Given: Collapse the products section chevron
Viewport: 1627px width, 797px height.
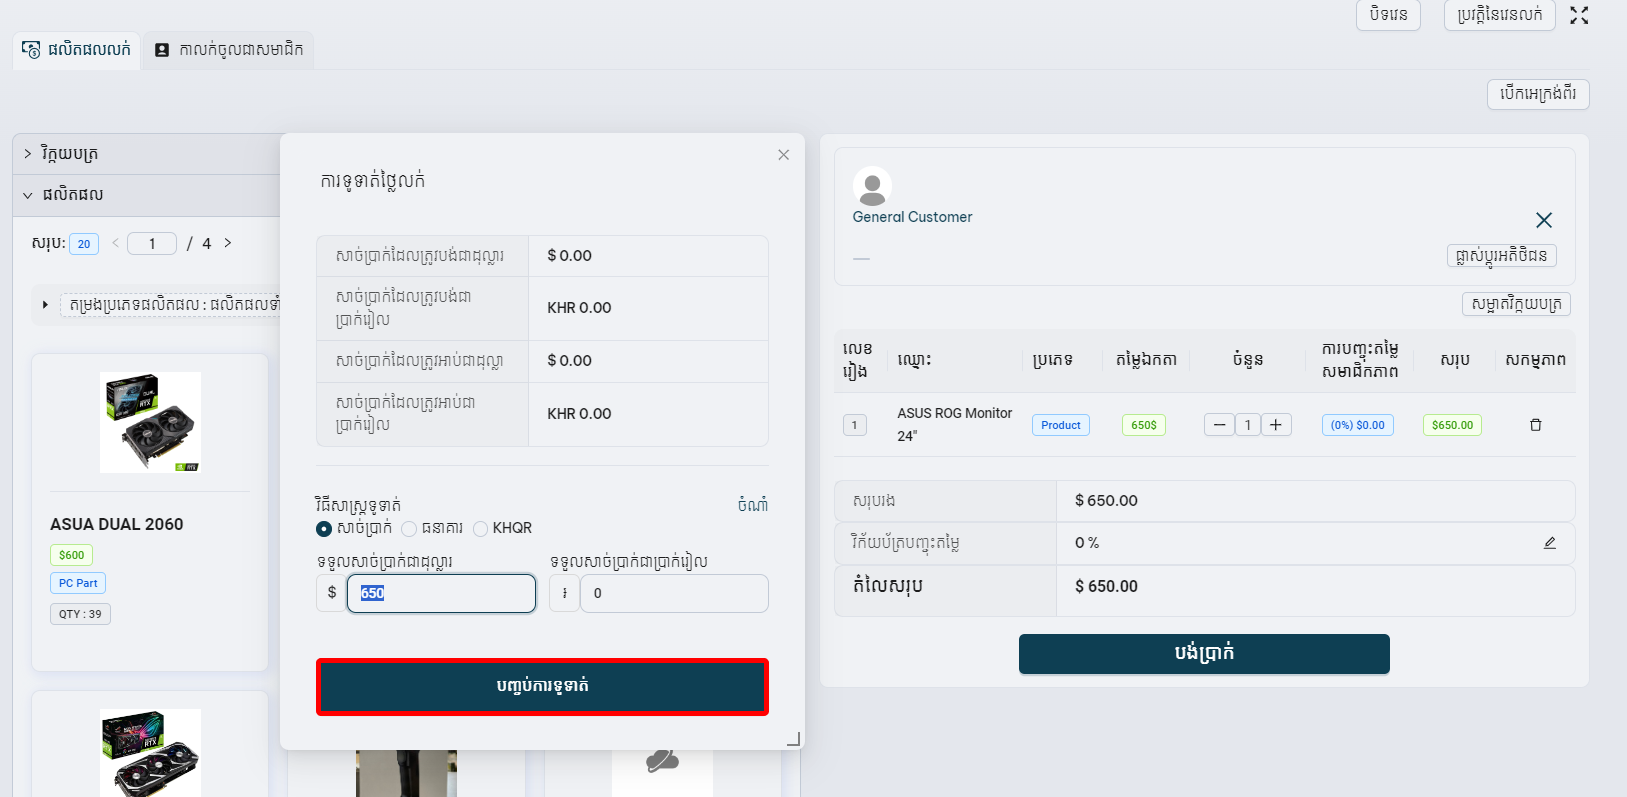Looking at the screenshot, I should pos(28,195).
